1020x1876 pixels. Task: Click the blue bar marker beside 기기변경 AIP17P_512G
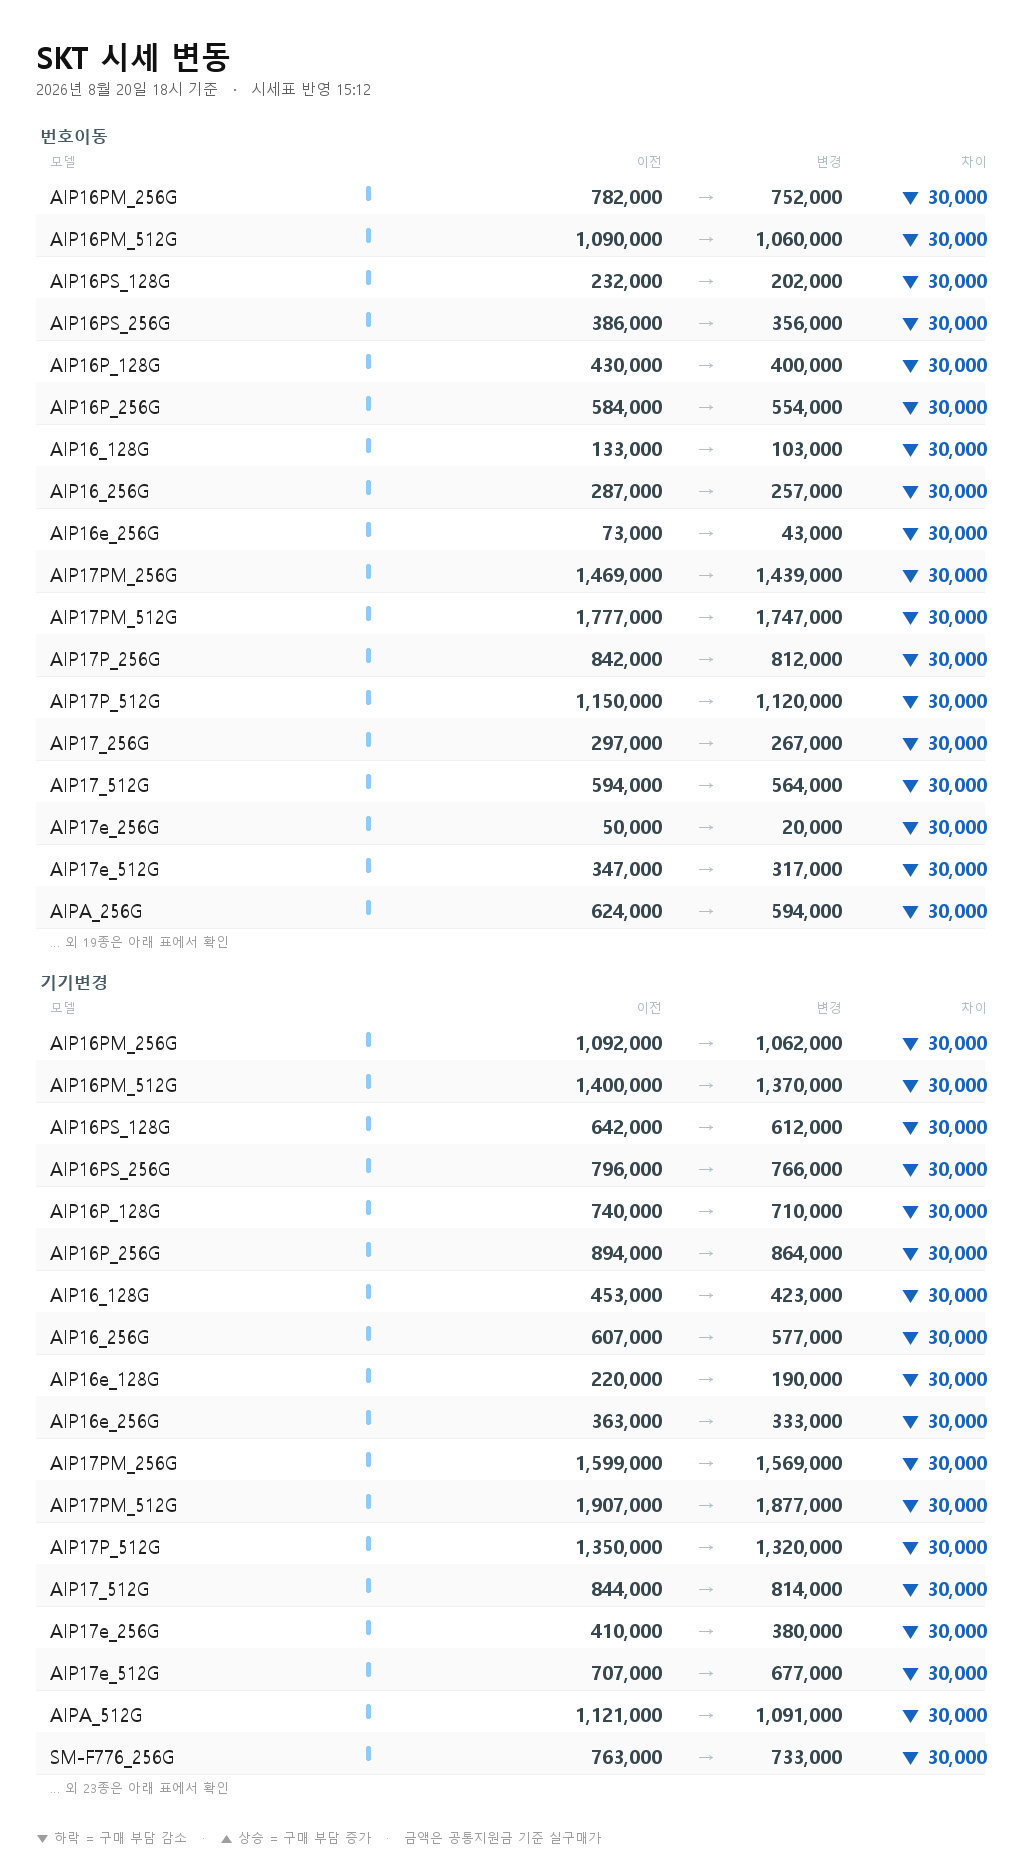pyautogui.click(x=369, y=1544)
